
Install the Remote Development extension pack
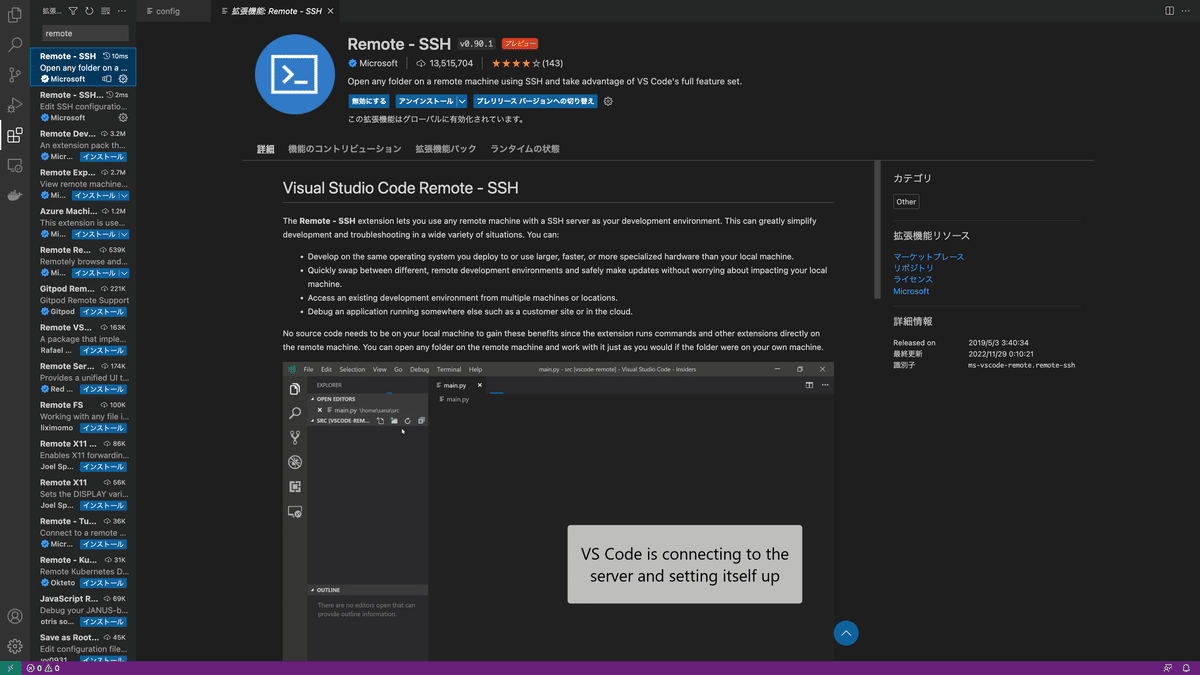(102, 157)
